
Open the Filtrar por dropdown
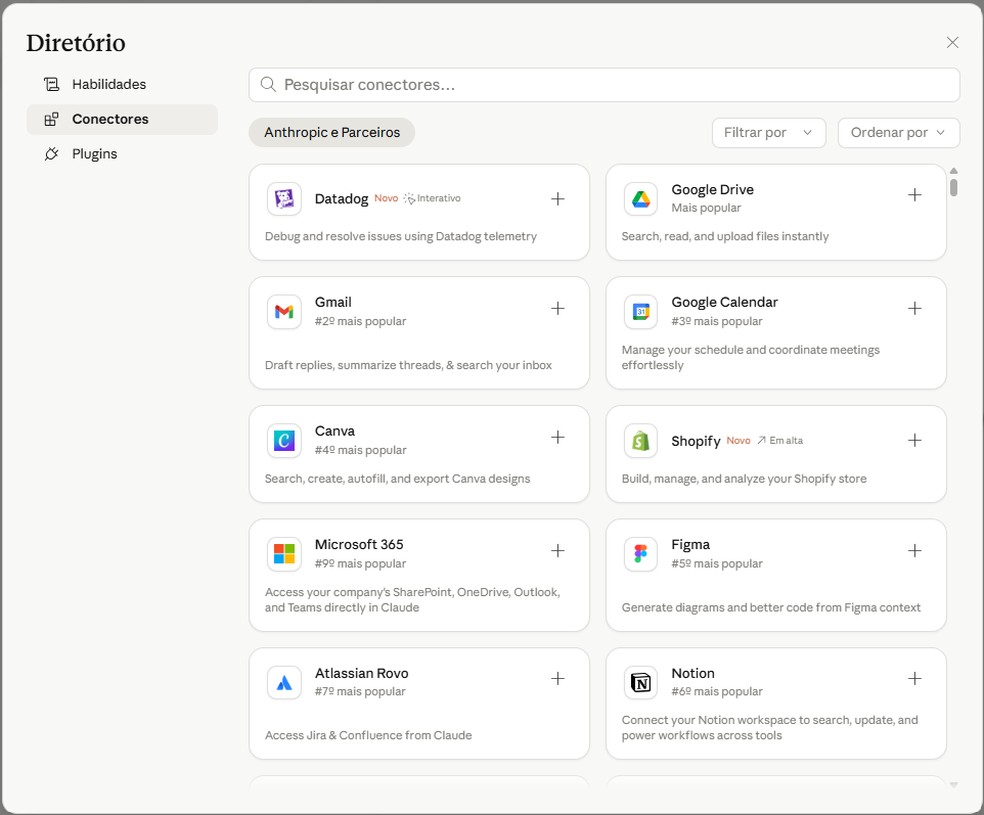769,132
